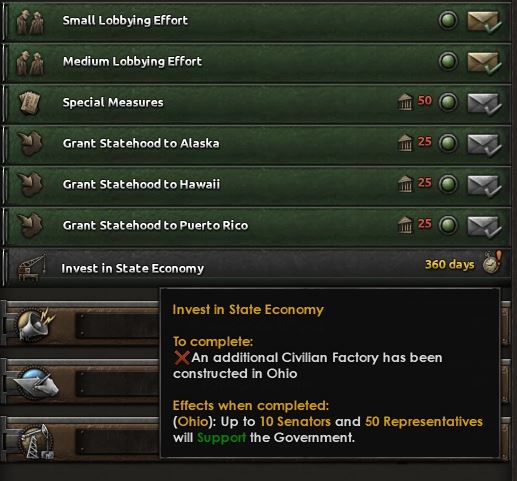The width and height of the screenshot is (517, 481).
Task: Click the envelope notification icon for Medium Lobbying Effort
Action: [x=484, y=62]
